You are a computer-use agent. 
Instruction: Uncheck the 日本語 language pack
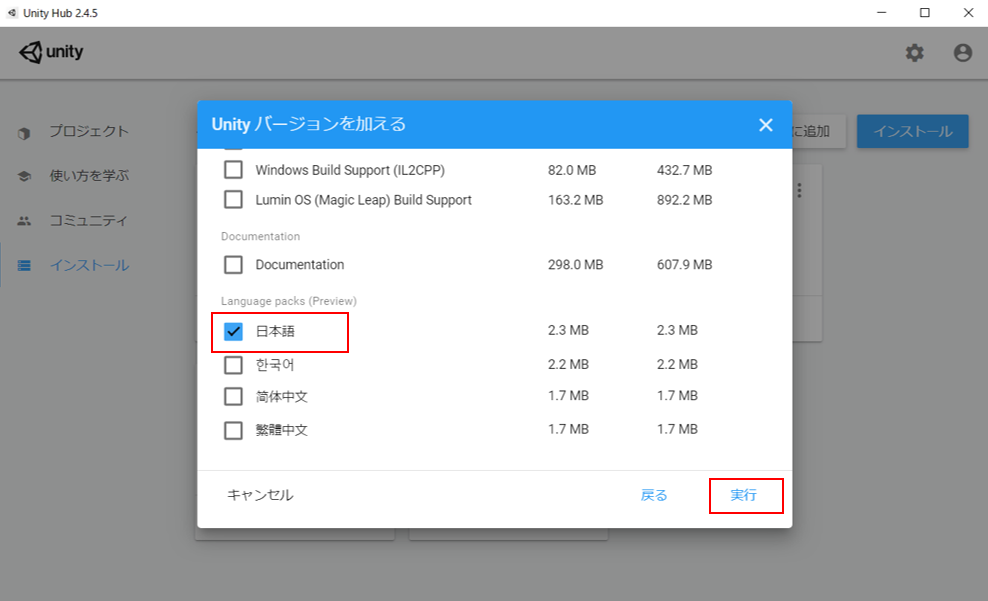(x=233, y=331)
